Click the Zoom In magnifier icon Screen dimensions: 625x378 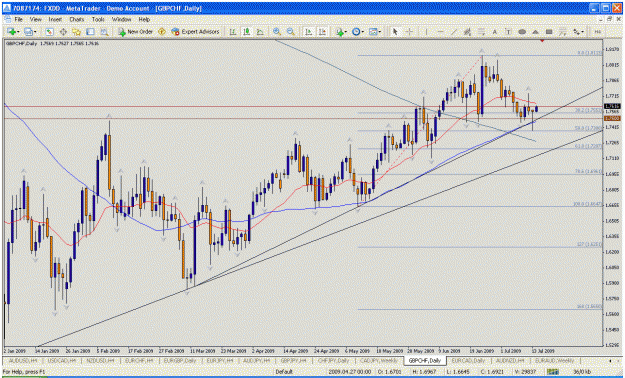[277, 32]
